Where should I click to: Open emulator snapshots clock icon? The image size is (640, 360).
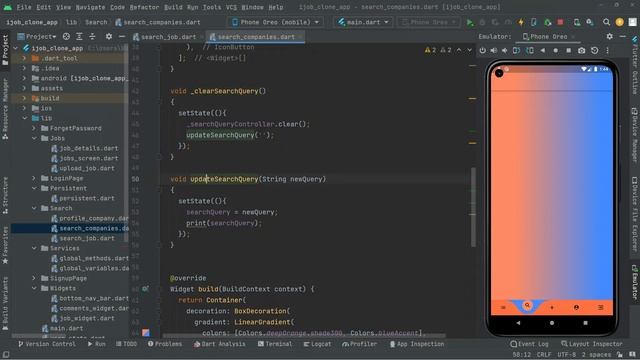(x=595, y=51)
